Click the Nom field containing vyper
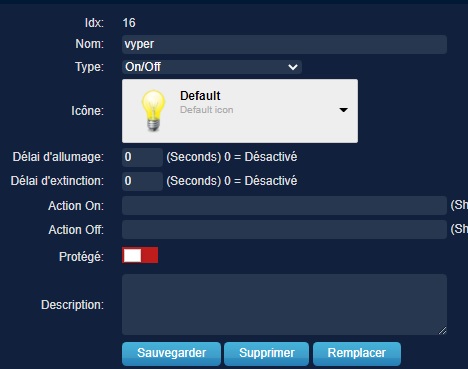 (x=284, y=44)
